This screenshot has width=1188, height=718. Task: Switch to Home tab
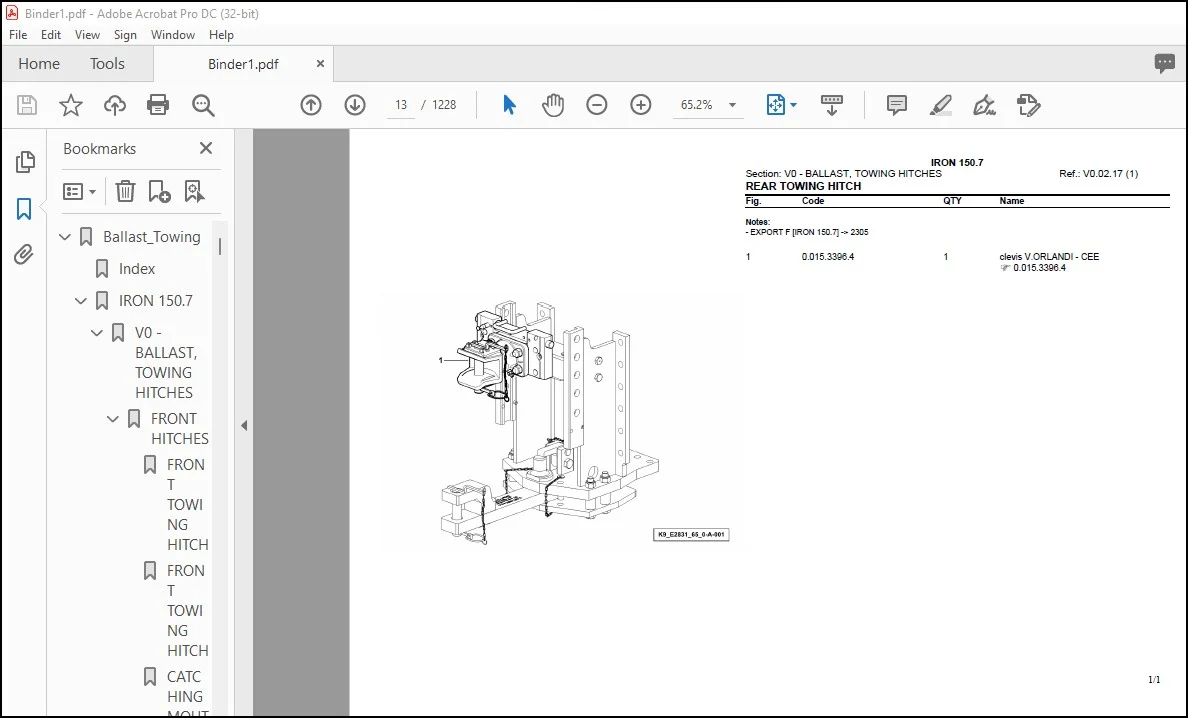pos(39,64)
